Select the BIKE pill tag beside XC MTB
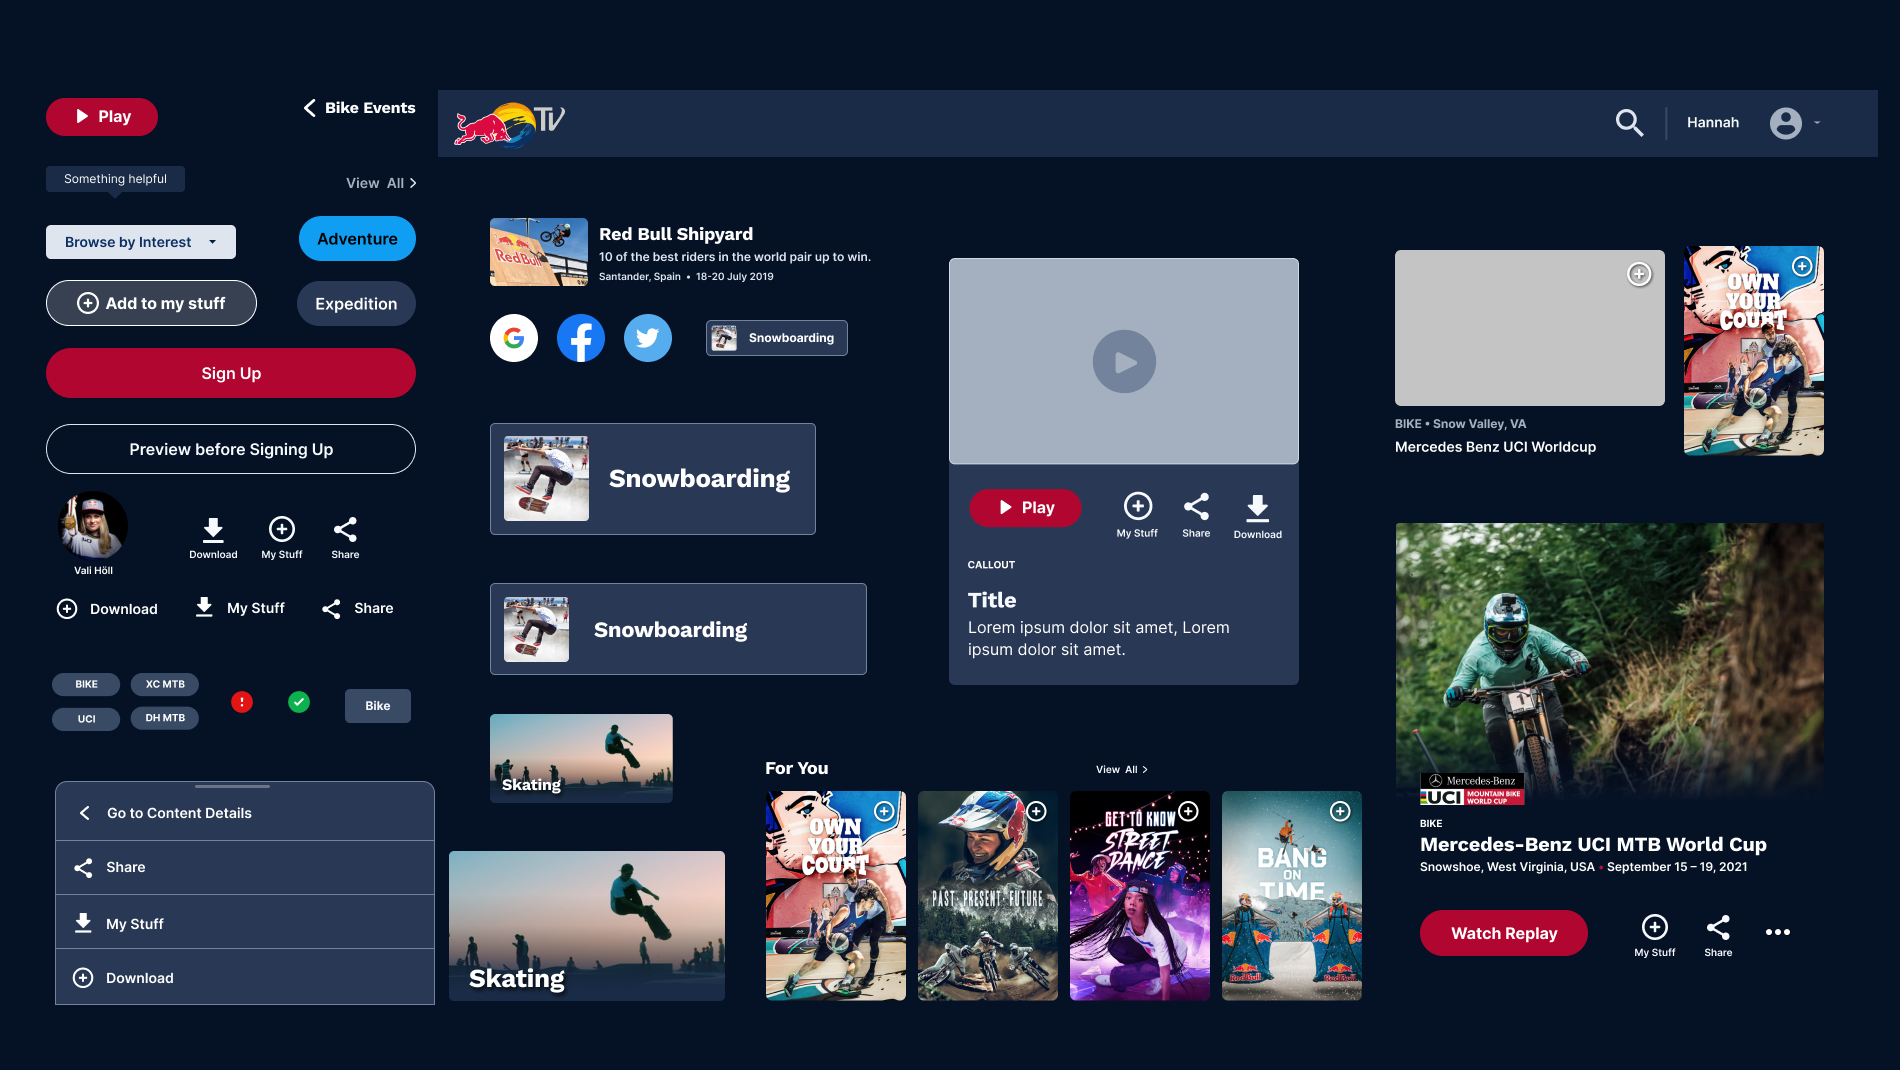The height and width of the screenshot is (1070, 1900). coord(86,684)
